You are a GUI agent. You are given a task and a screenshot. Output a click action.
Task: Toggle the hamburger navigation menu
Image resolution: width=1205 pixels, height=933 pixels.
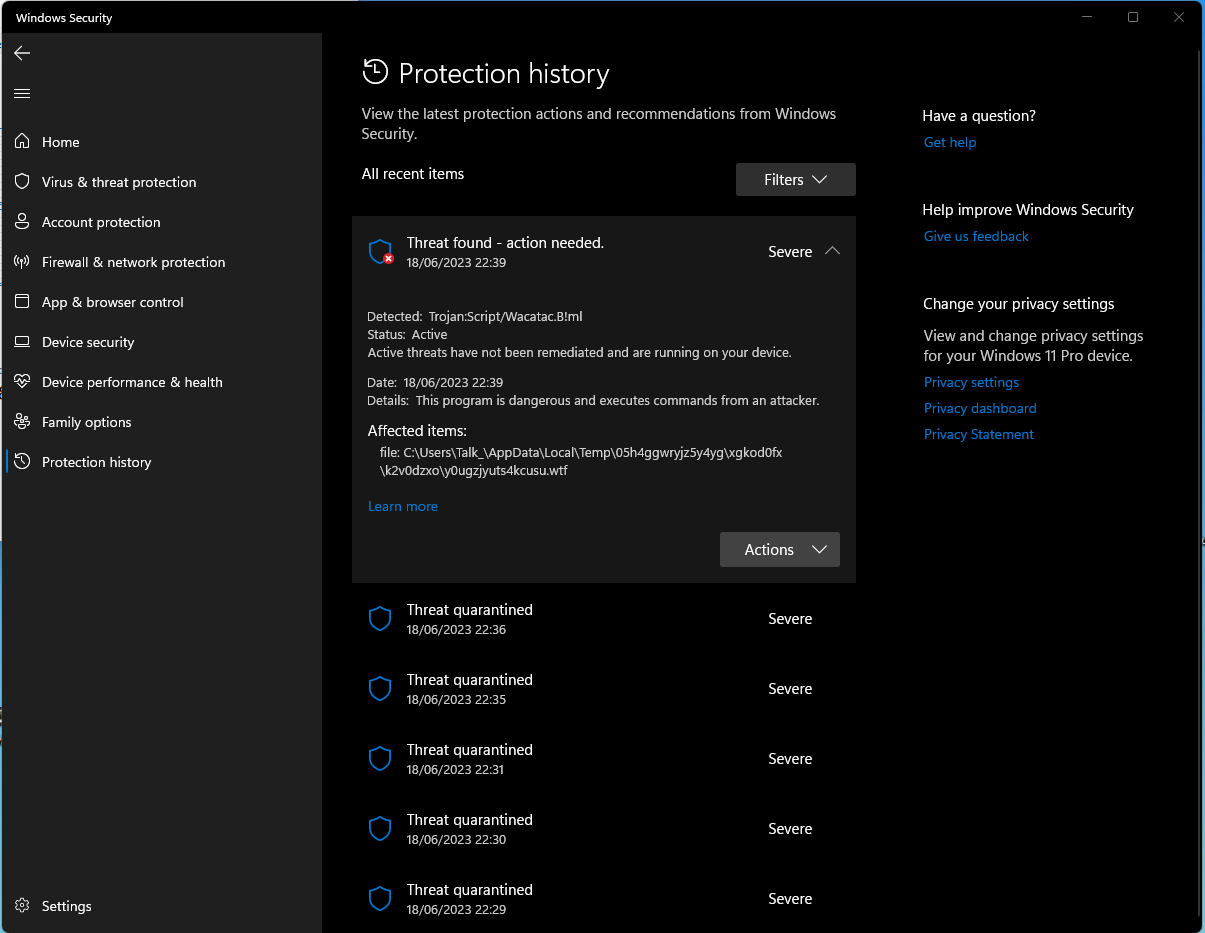22,93
